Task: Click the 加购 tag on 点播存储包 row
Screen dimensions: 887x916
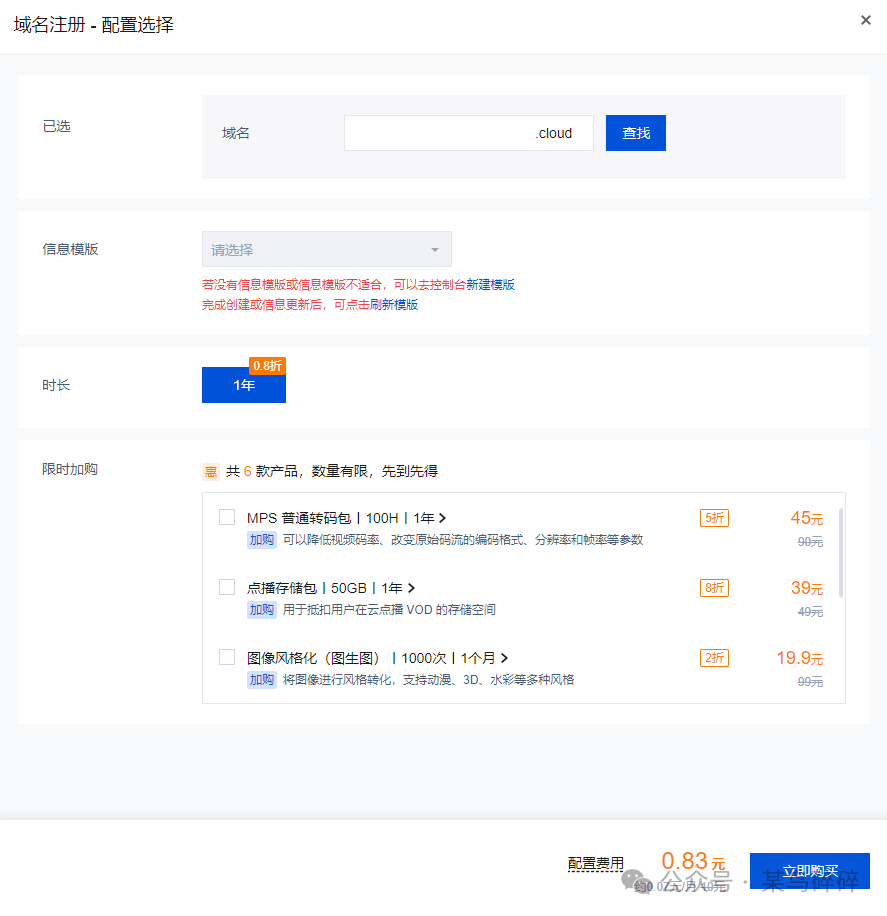Action: (x=261, y=610)
